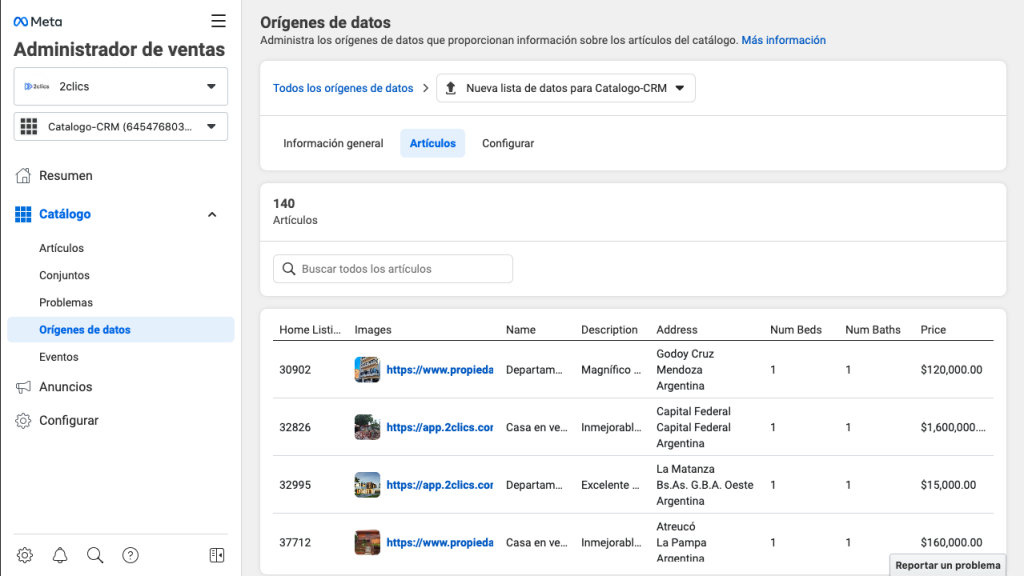Open thumbnail image for listing 37712

[x=367, y=542]
